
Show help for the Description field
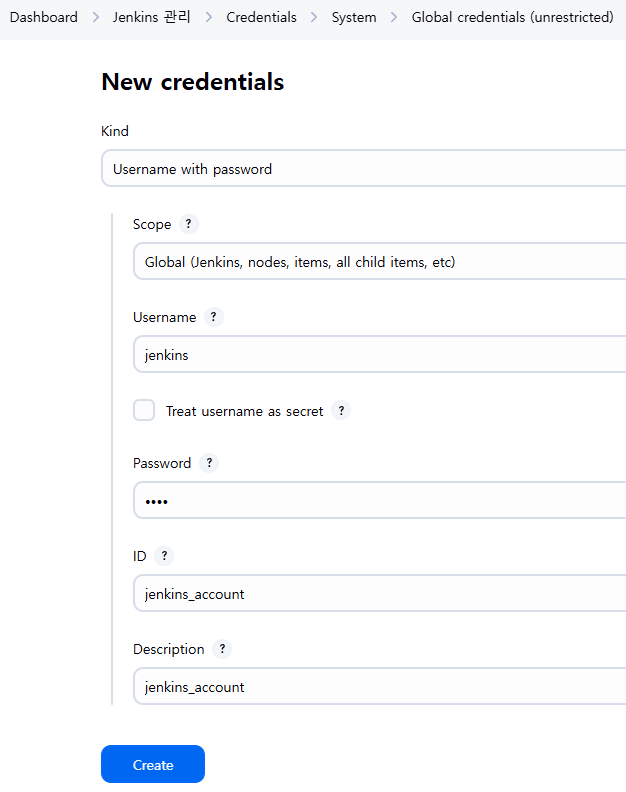222,649
